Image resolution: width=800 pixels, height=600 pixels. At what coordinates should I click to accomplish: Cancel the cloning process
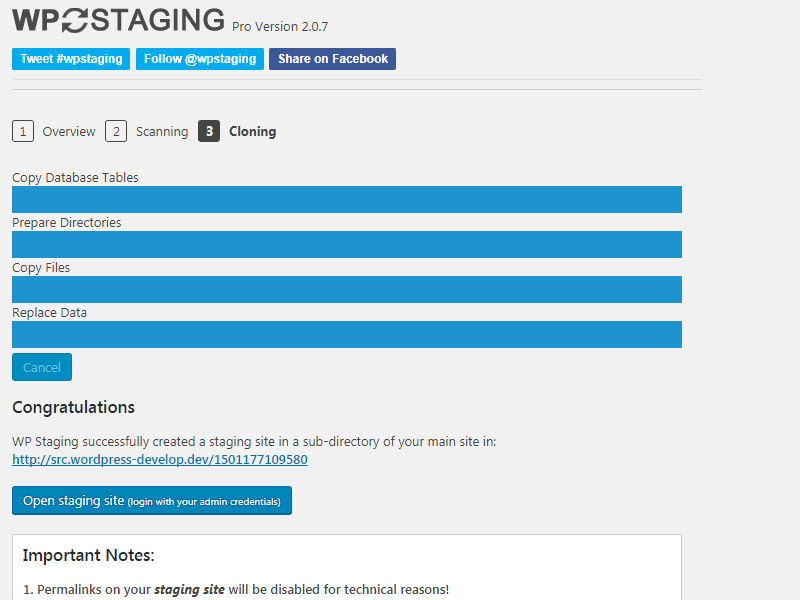(42, 367)
